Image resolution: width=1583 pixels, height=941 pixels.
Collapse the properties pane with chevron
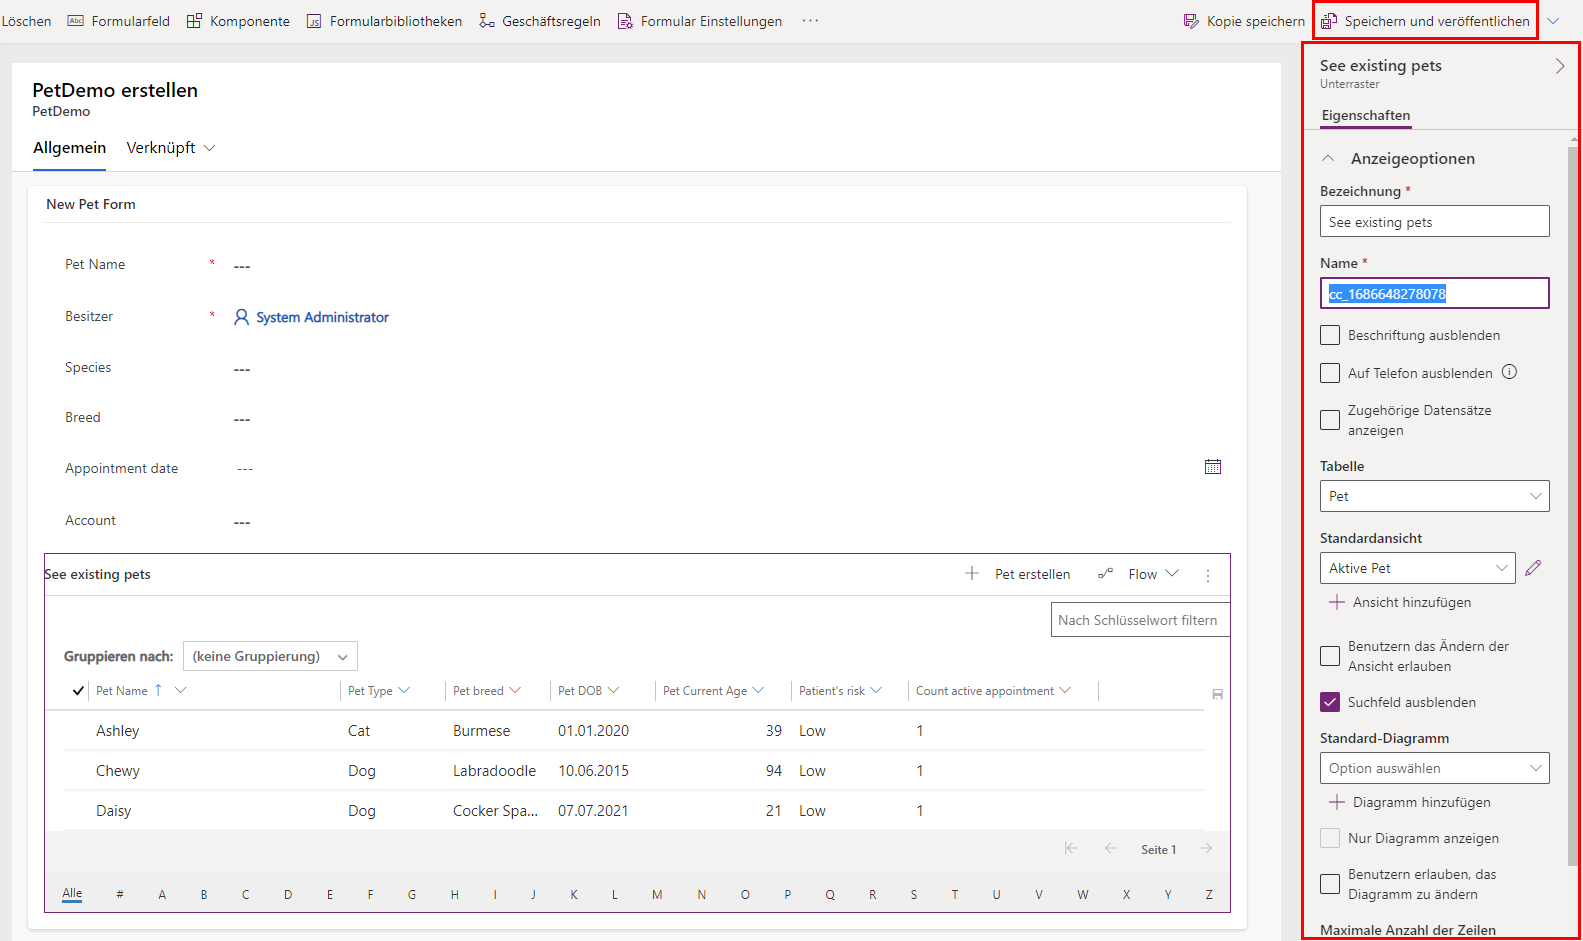[1560, 66]
